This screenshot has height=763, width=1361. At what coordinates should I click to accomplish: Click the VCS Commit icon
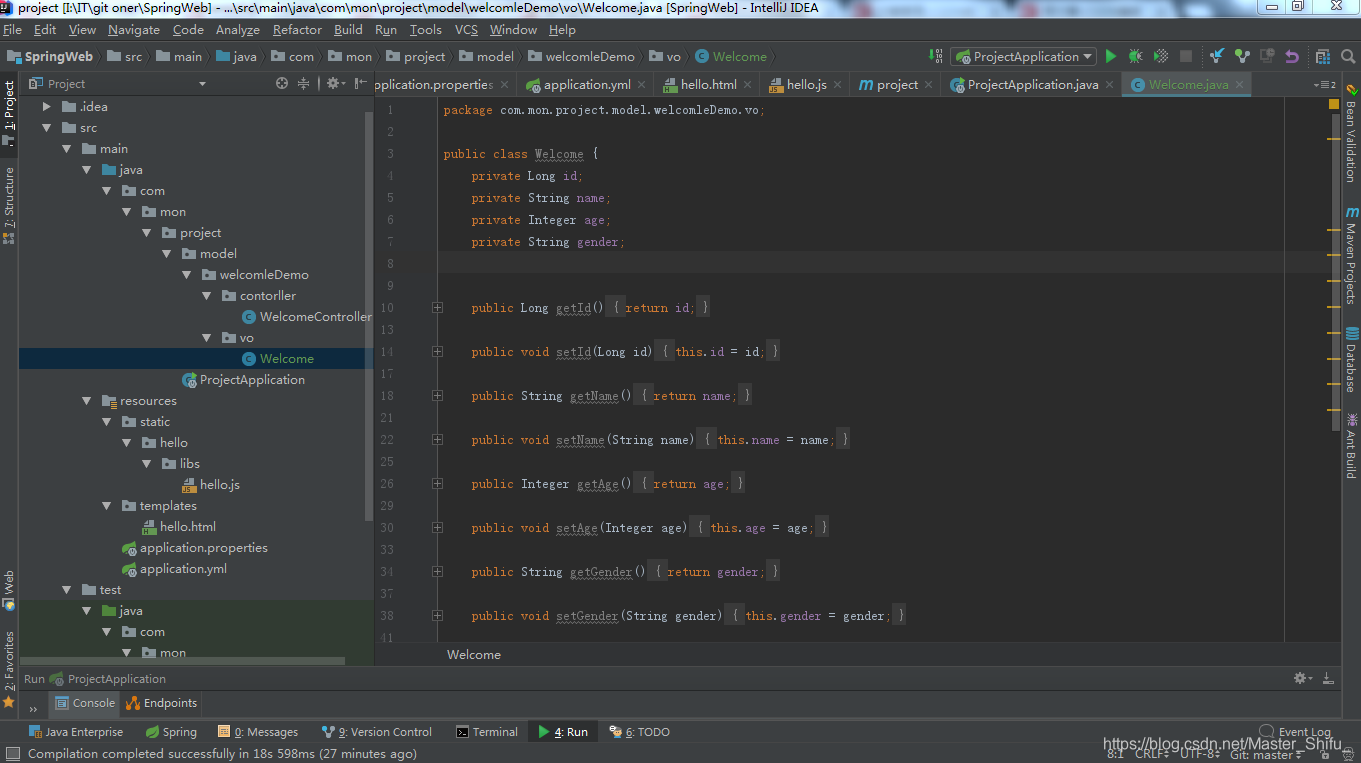(x=1242, y=57)
